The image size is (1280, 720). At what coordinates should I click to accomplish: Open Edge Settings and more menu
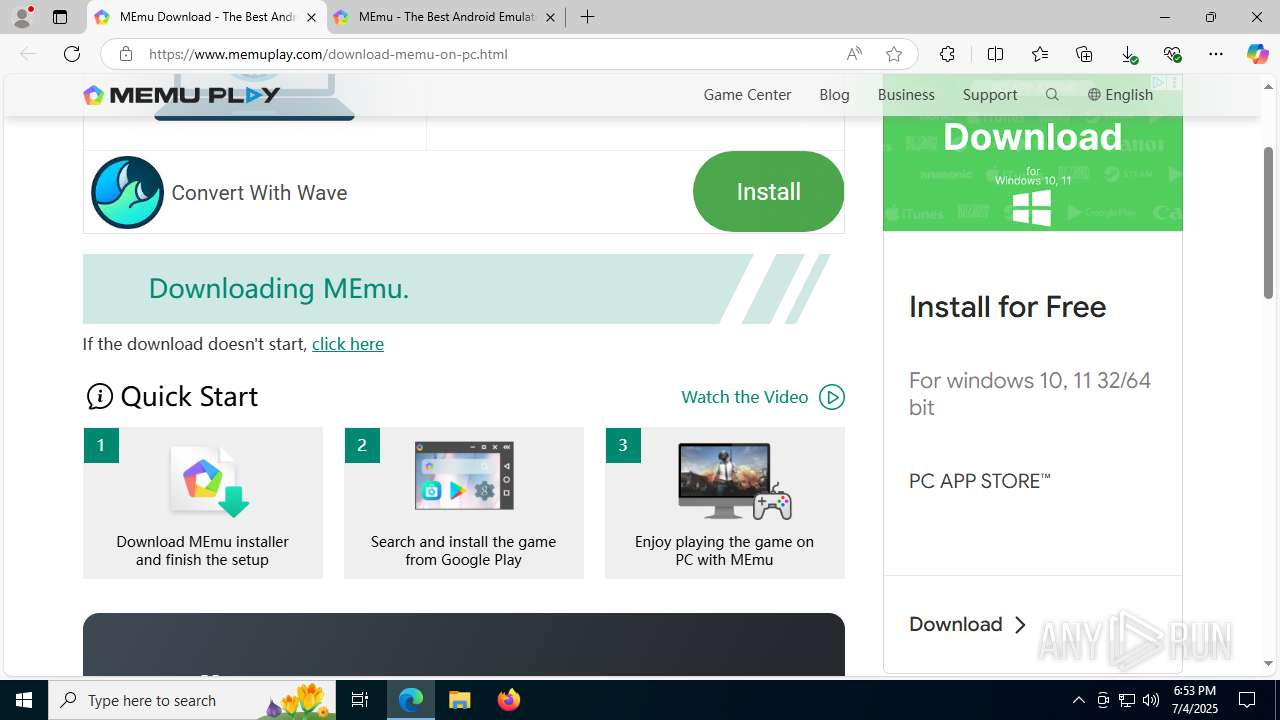pos(1216,54)
